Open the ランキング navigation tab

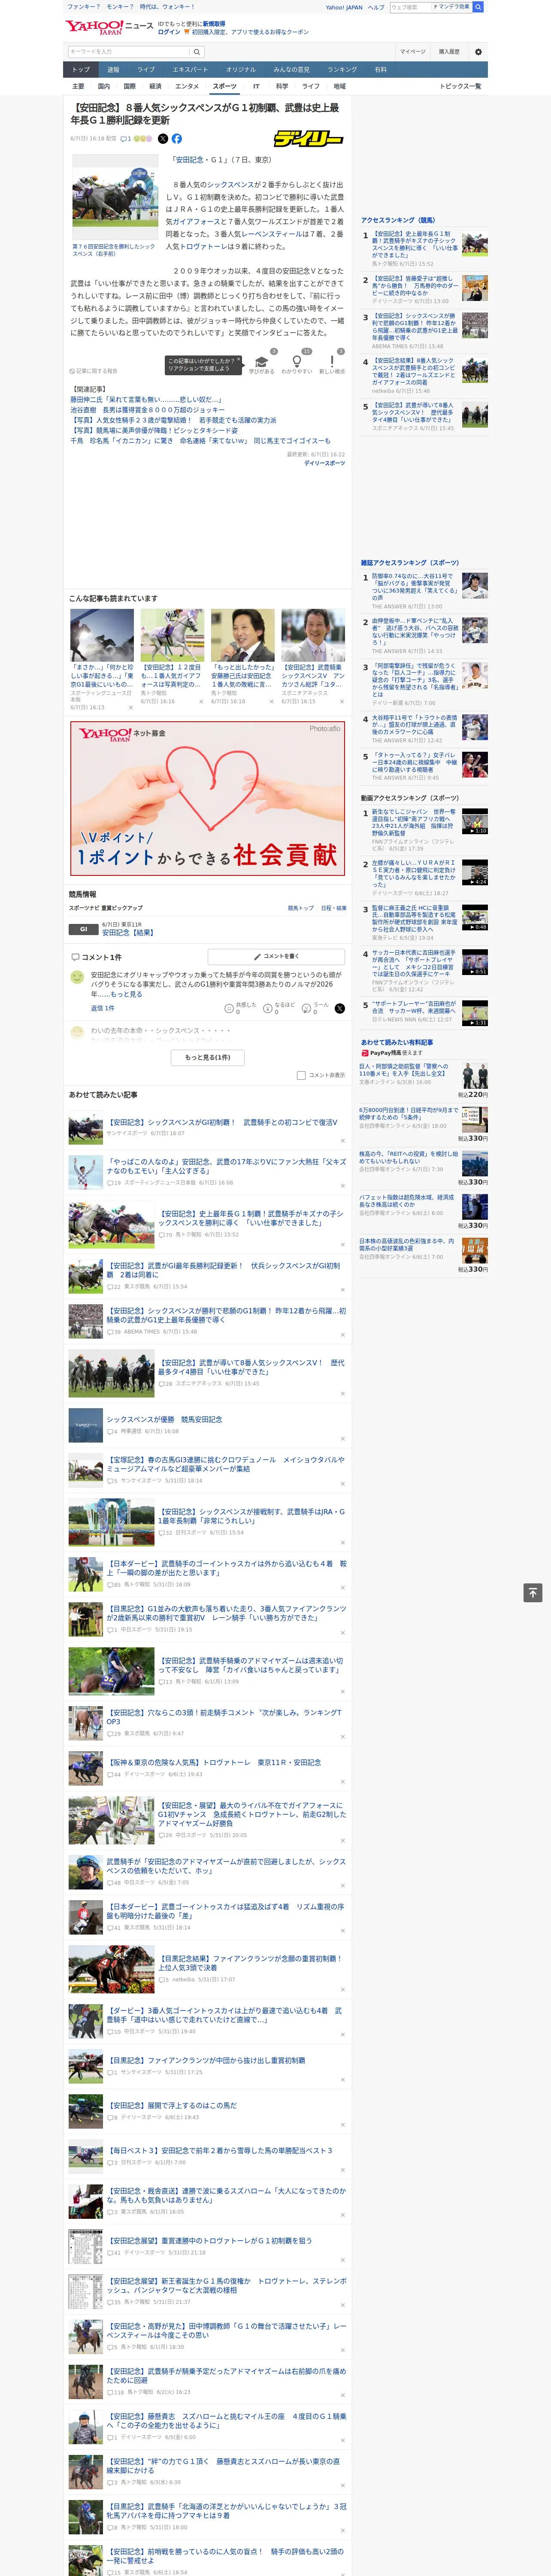pyautogui.click(x=342, y=70)
